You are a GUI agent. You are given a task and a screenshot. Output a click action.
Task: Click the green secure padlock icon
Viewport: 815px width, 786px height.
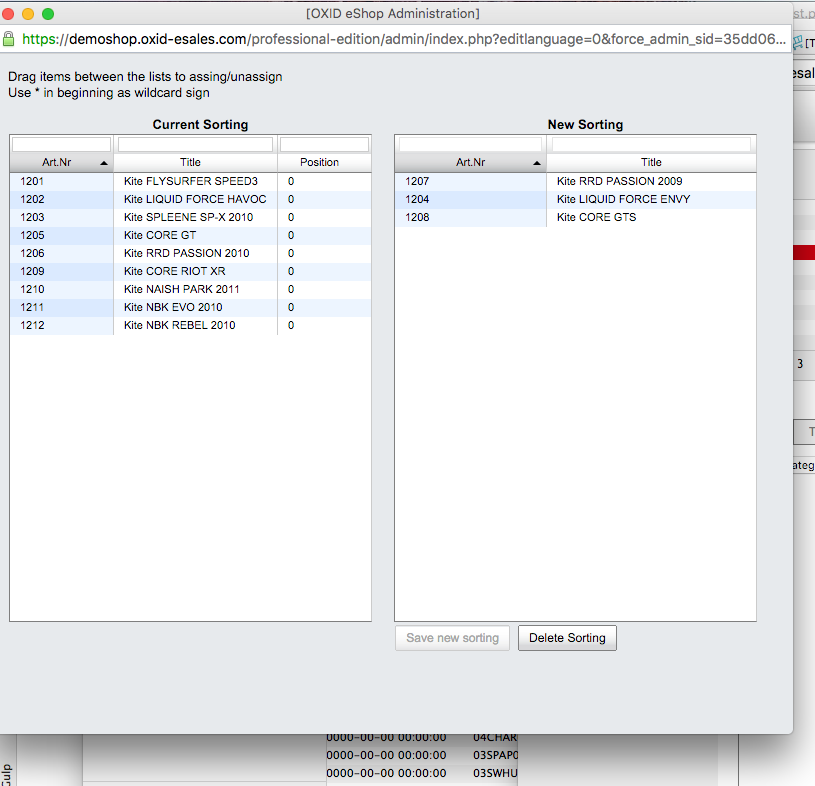pyautogui.click(x=9, y=39)
